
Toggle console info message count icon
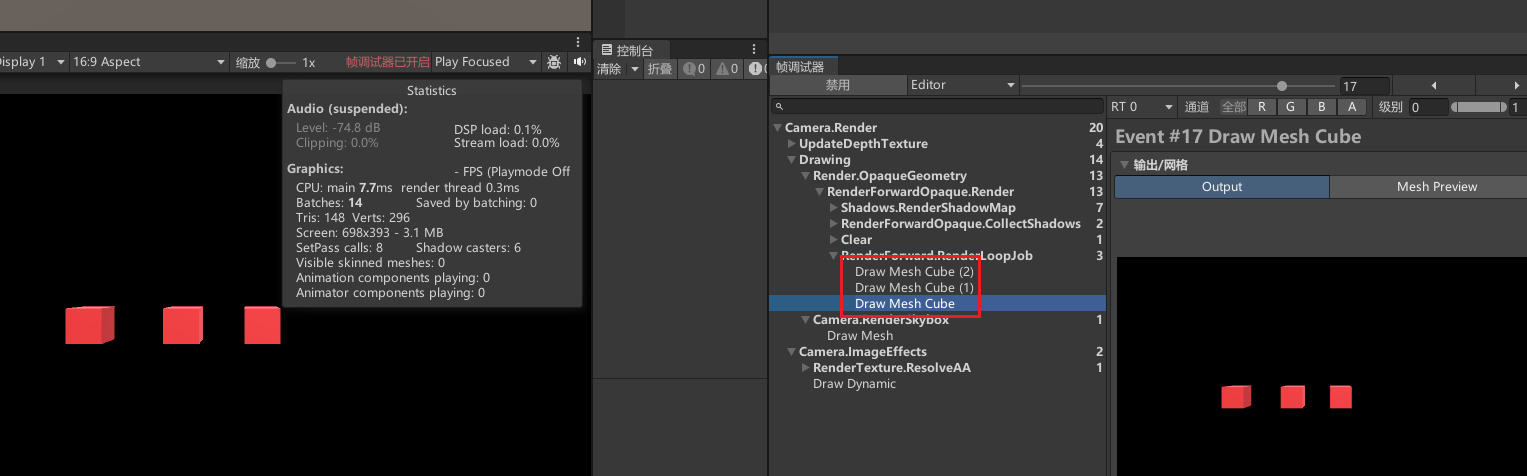(695, 69)
